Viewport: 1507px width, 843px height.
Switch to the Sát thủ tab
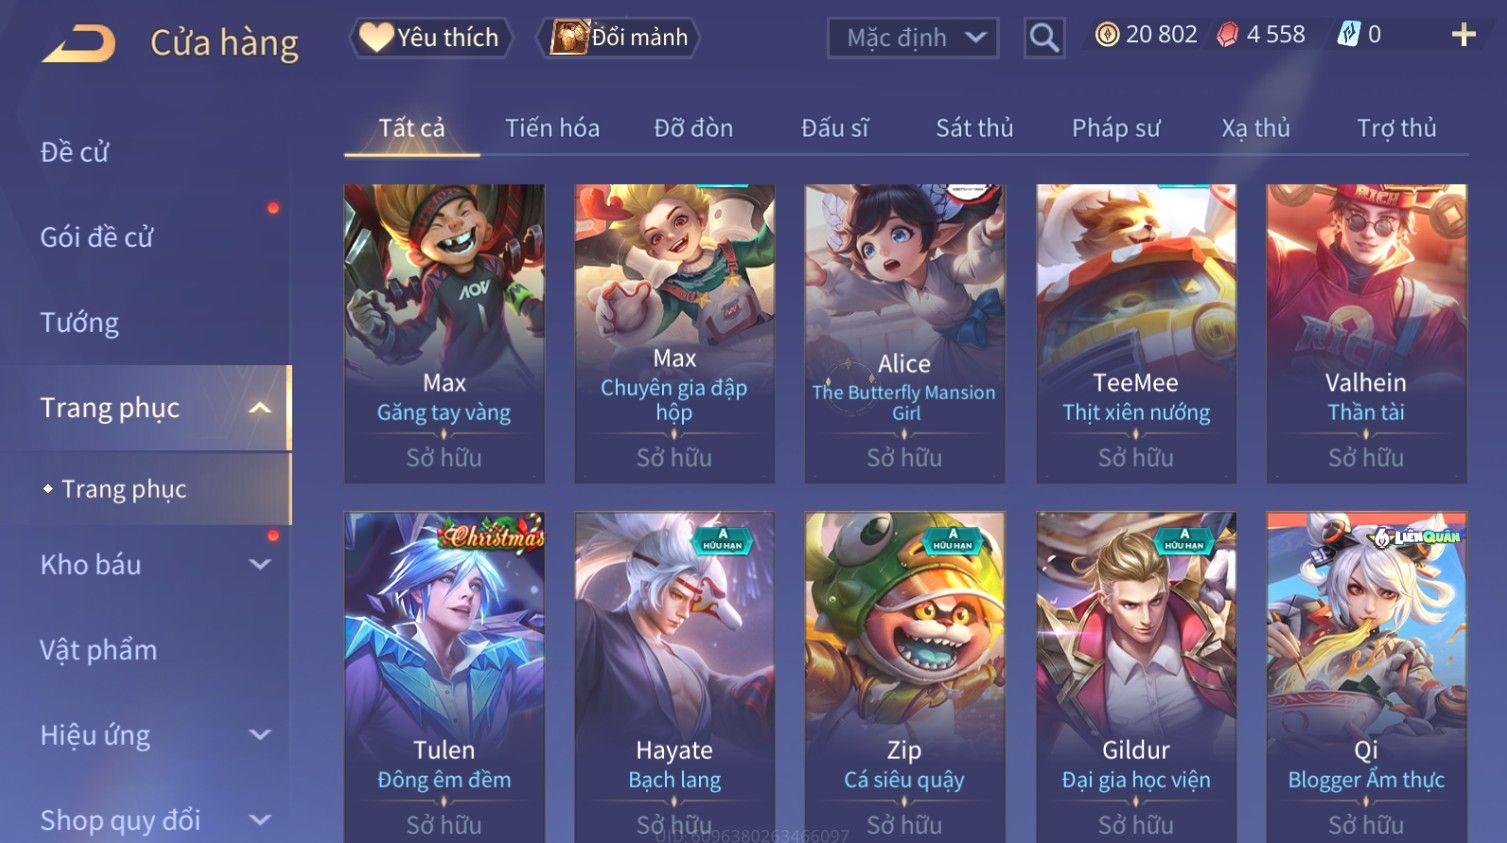974,128
